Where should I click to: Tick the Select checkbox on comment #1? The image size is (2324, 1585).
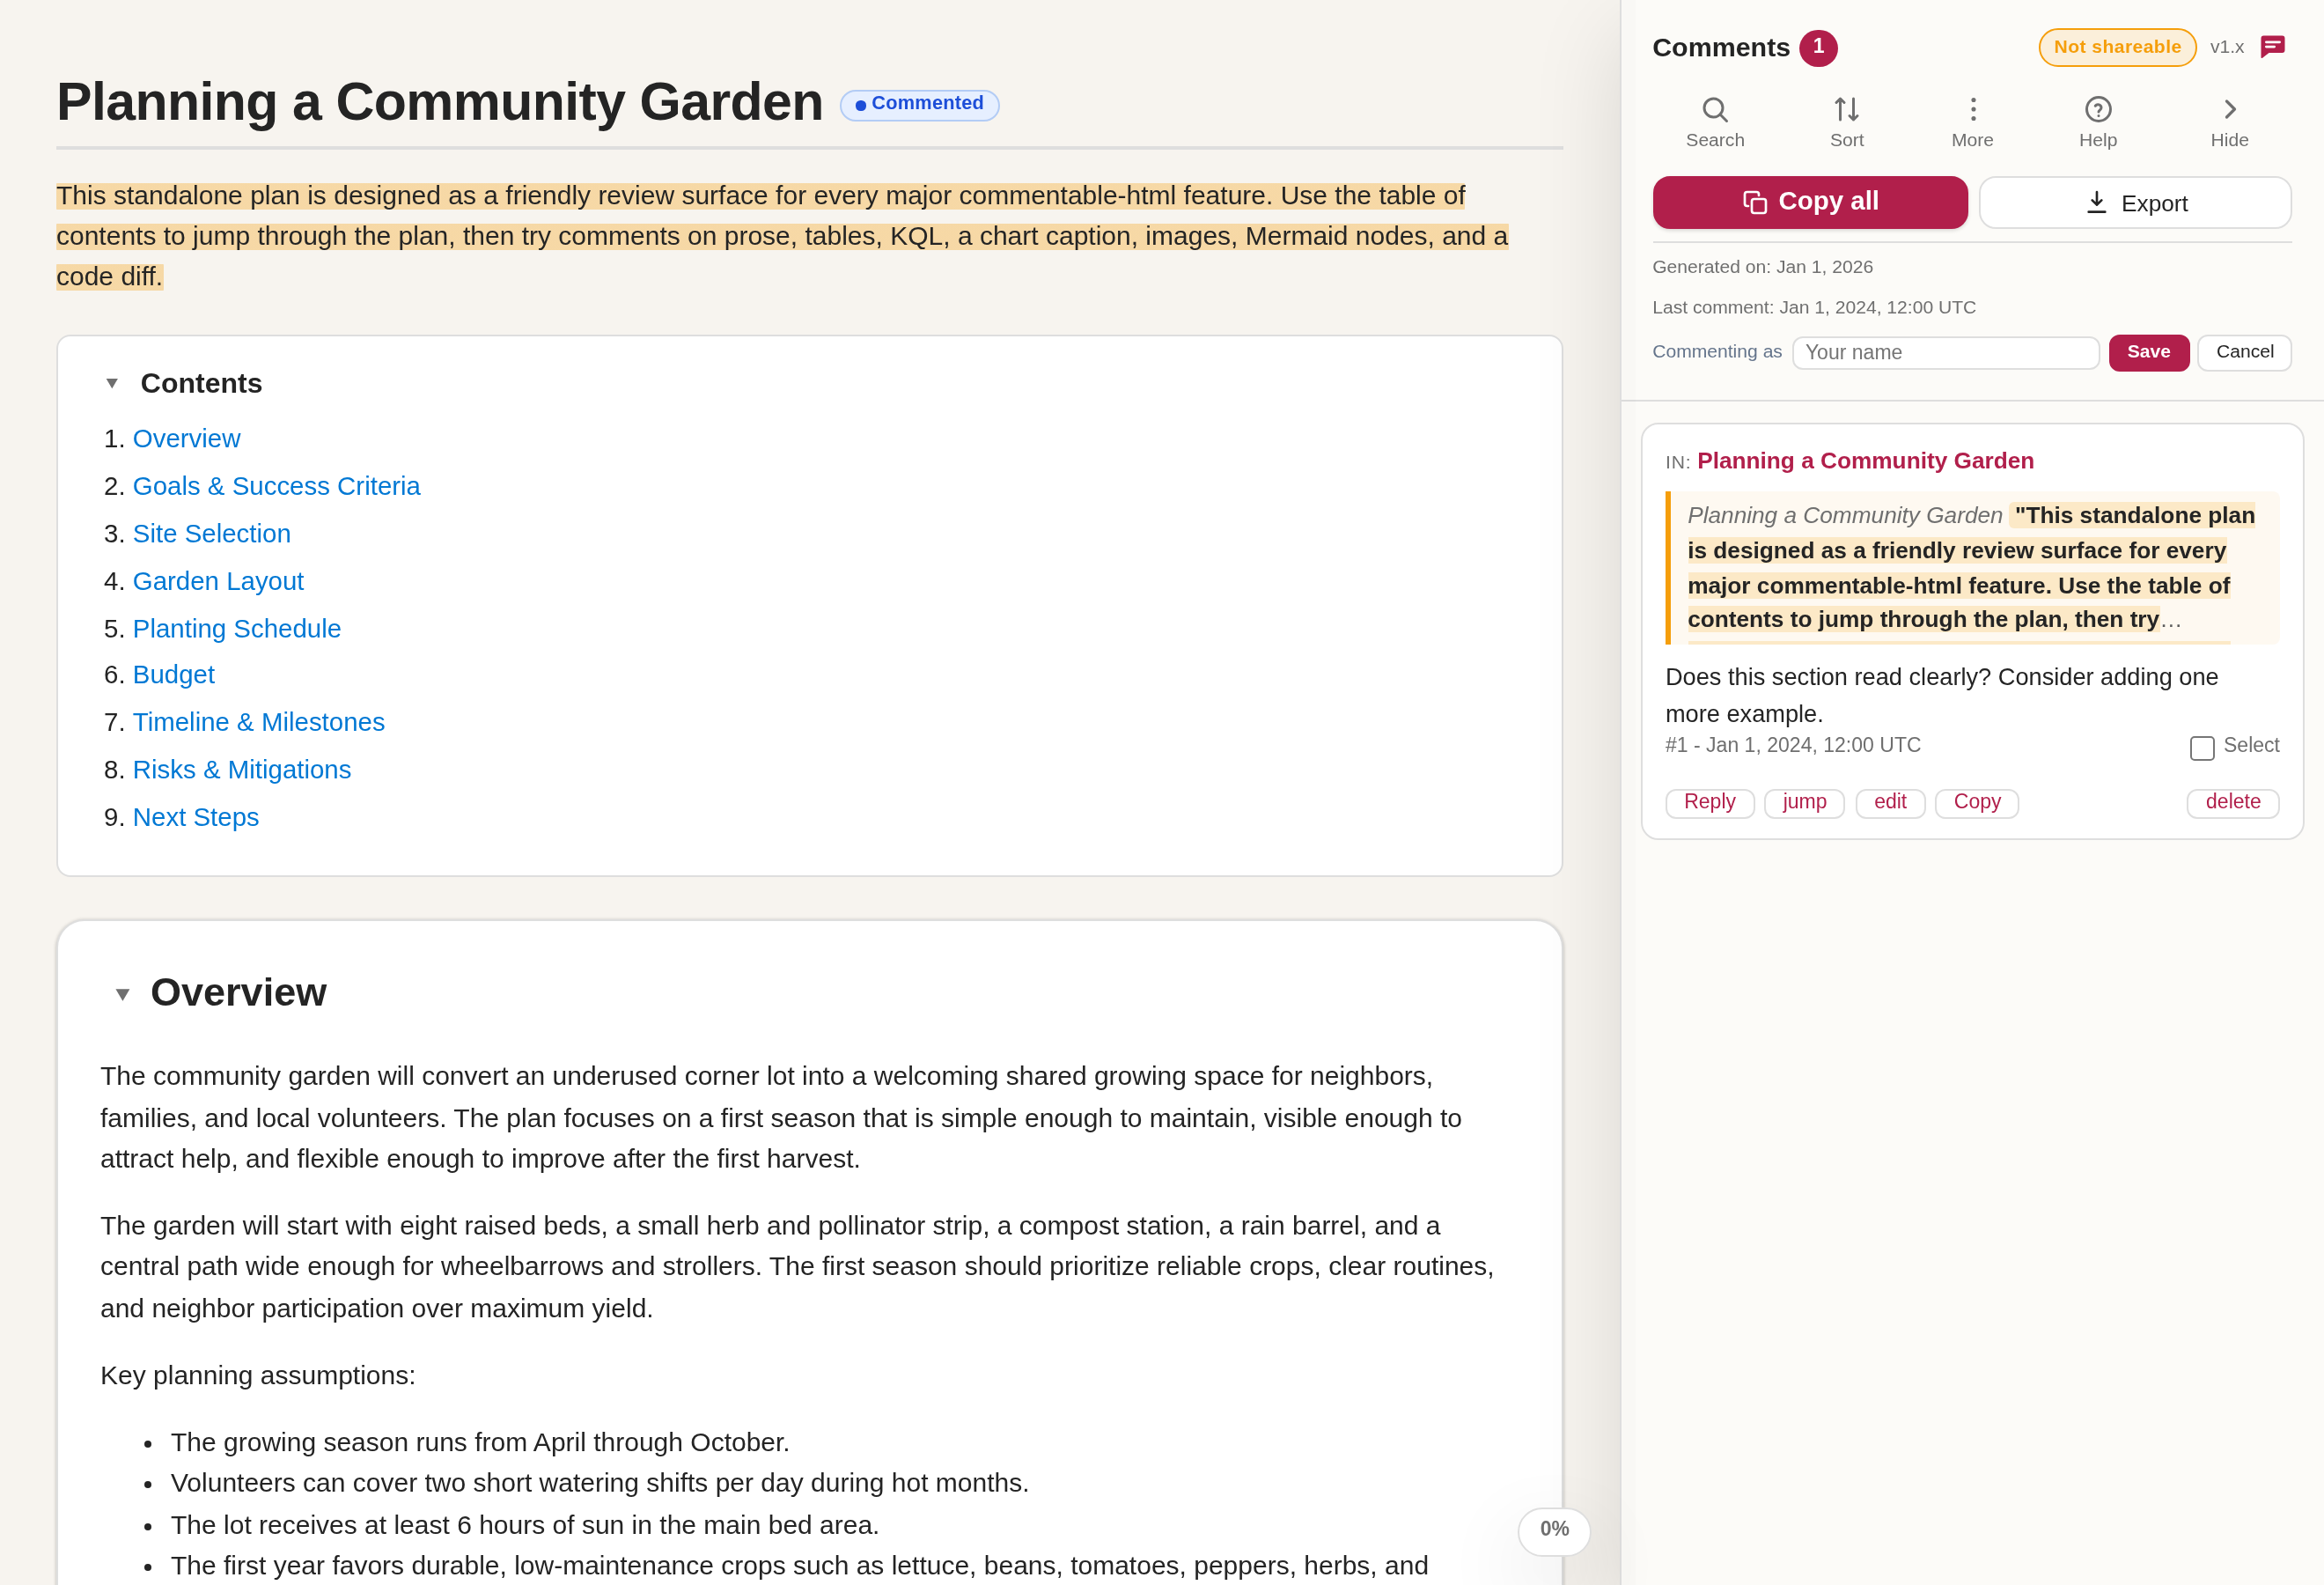pyautogui.click(x=2201, y=747)
